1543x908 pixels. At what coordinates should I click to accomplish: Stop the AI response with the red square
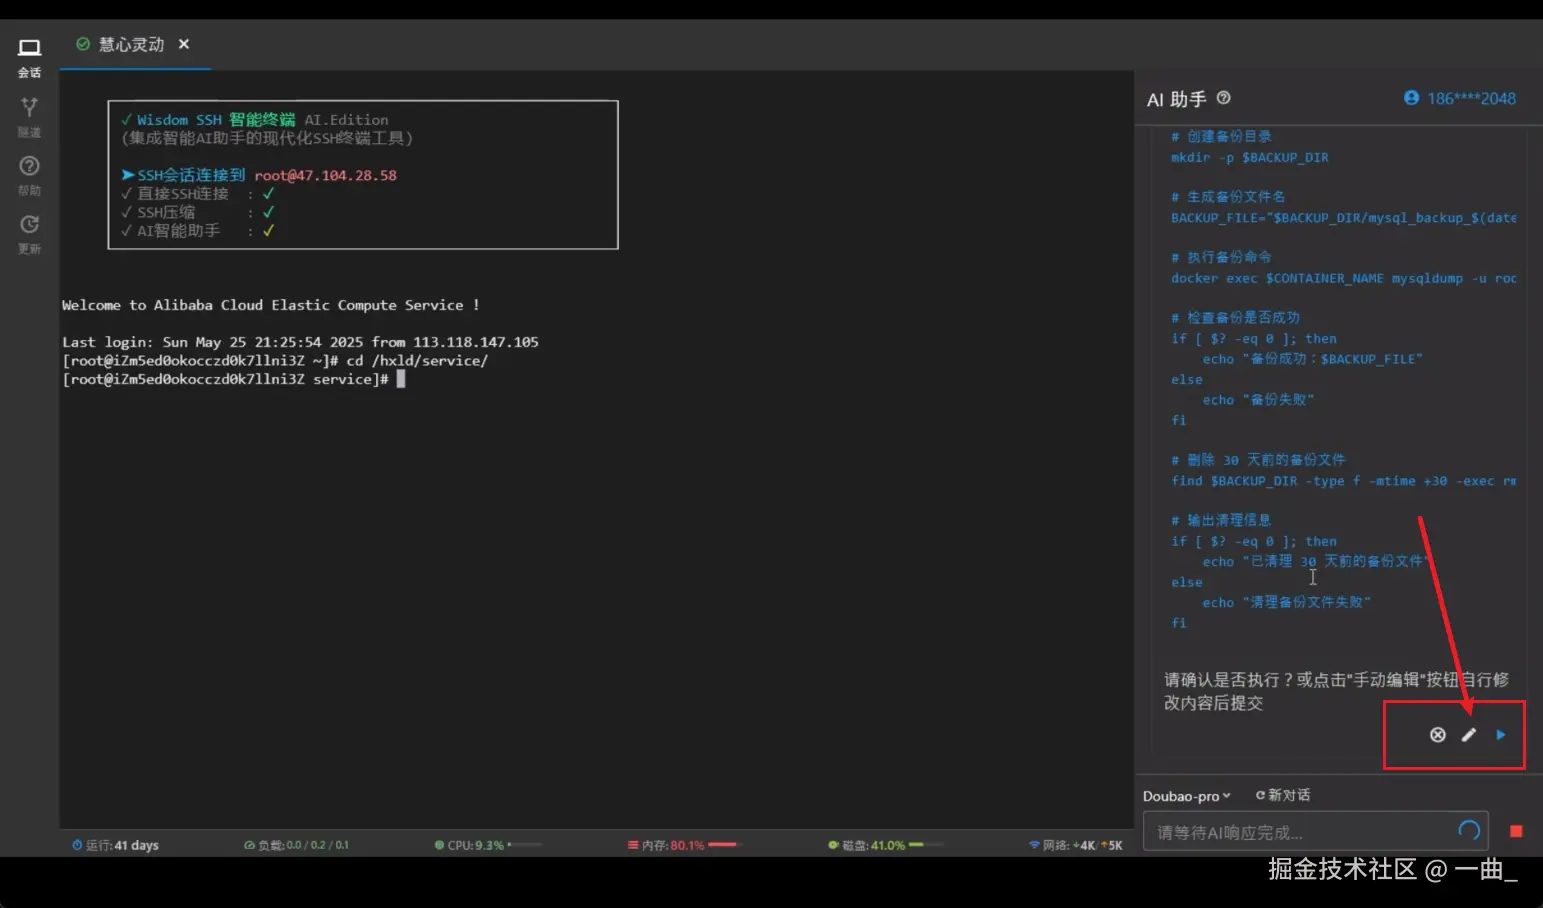[1516, 832]
